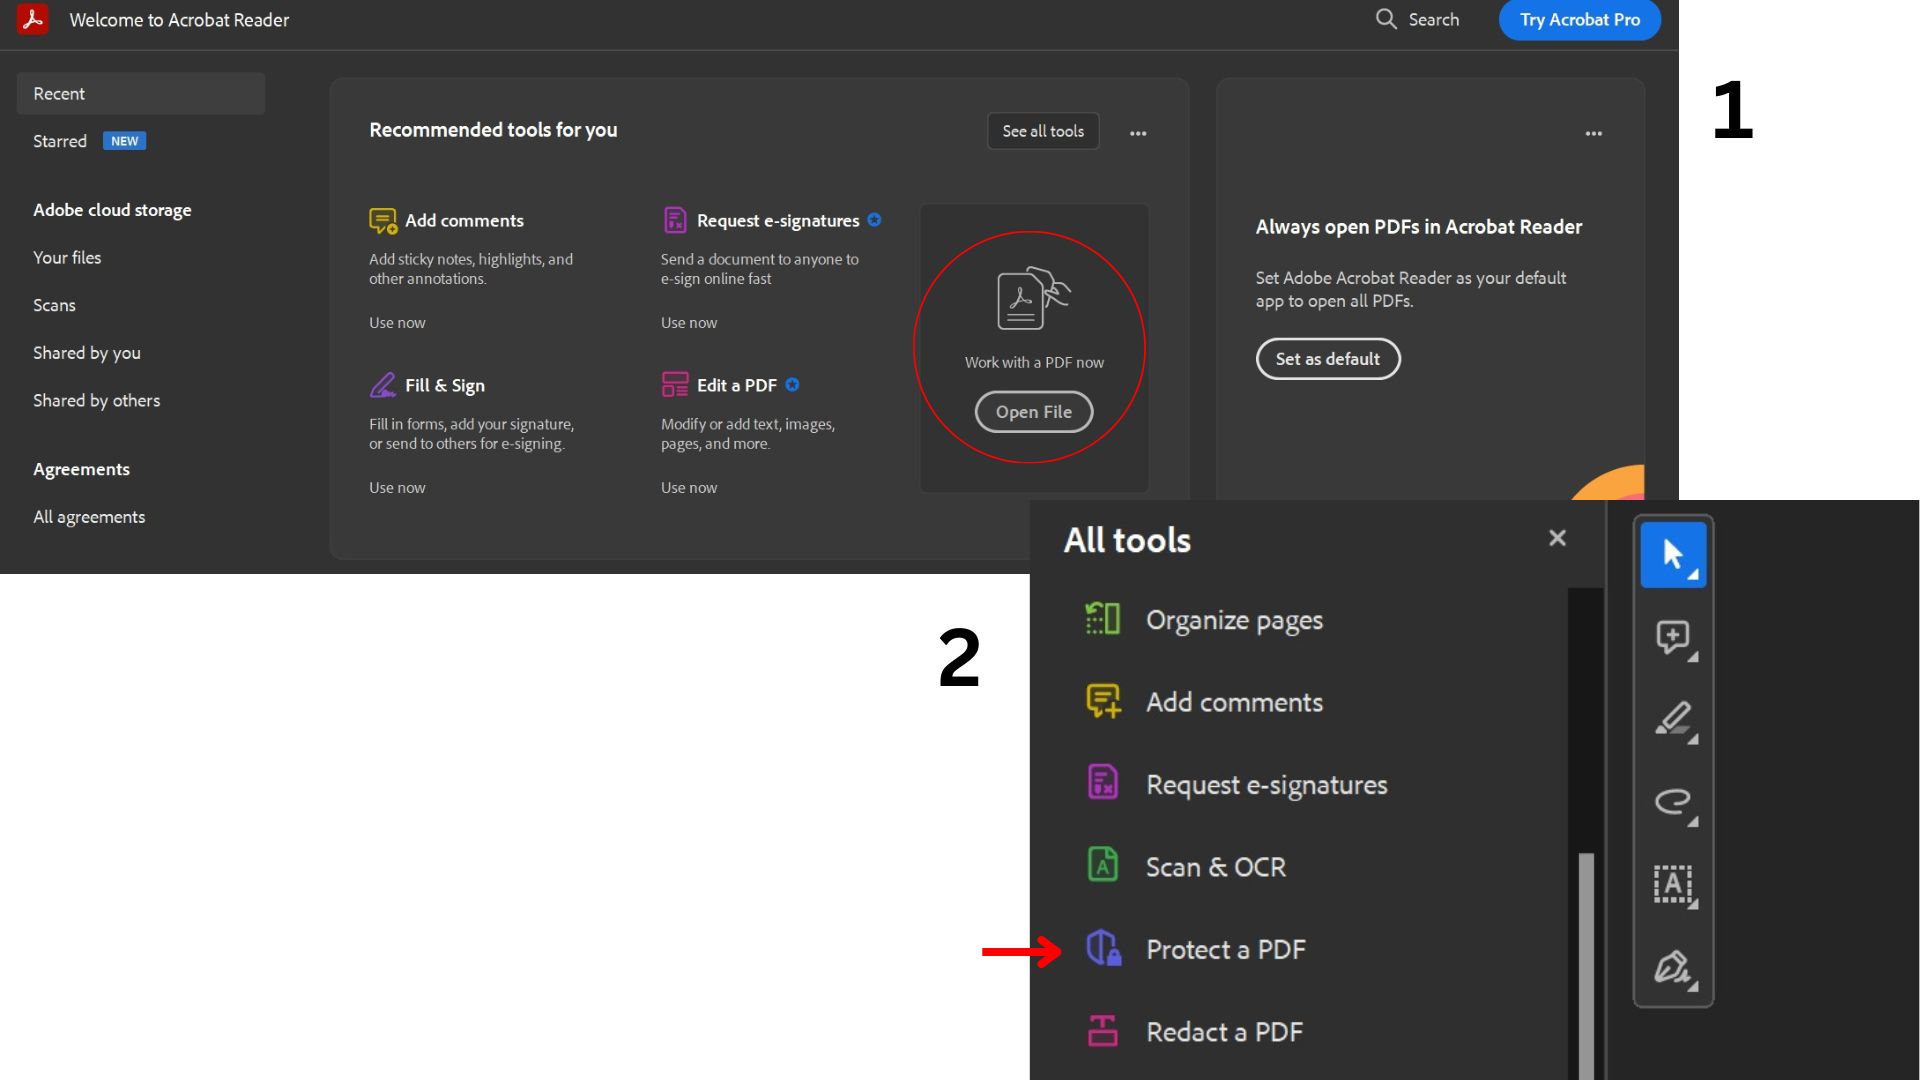Pick the signature pen tool icon
Screen dimensions: 1920x1080
1673,967
